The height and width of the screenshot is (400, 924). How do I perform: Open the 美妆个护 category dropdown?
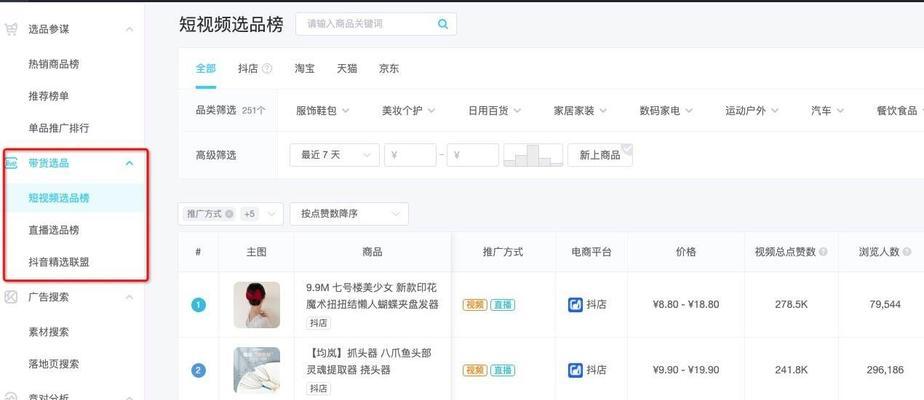(x=408, y=111)
